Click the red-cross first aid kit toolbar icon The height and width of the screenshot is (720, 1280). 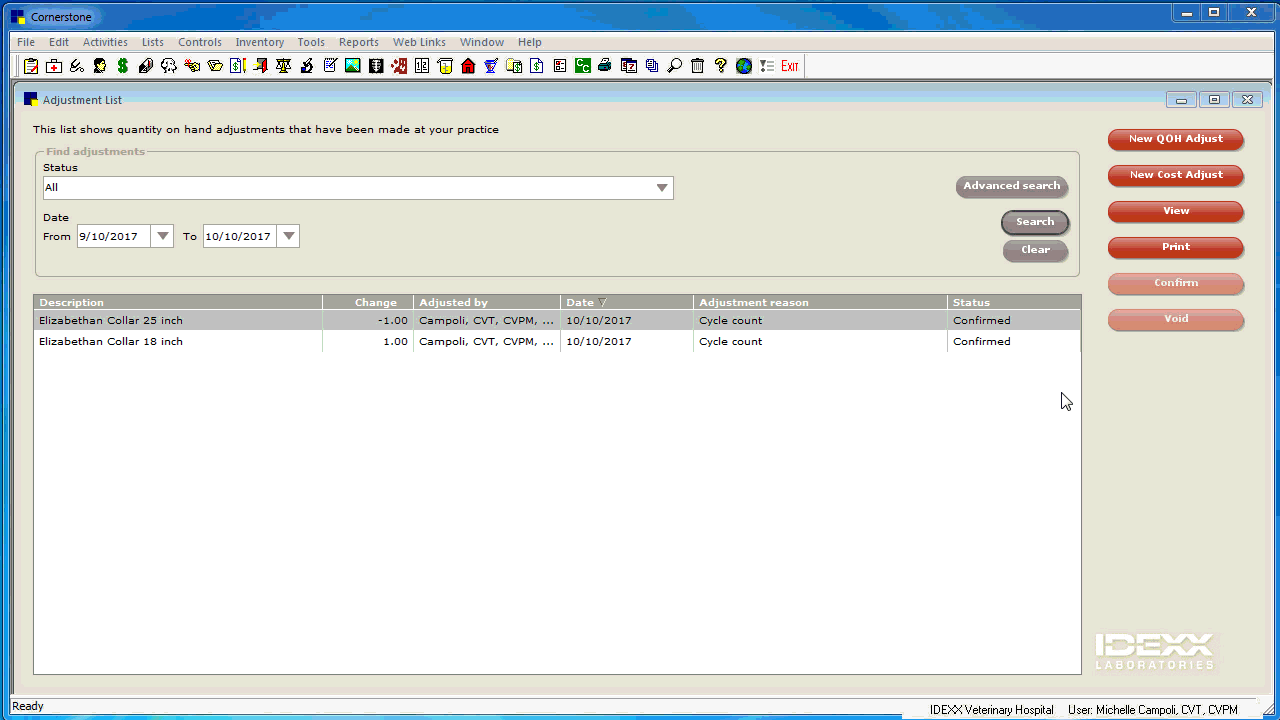[54, 66]
